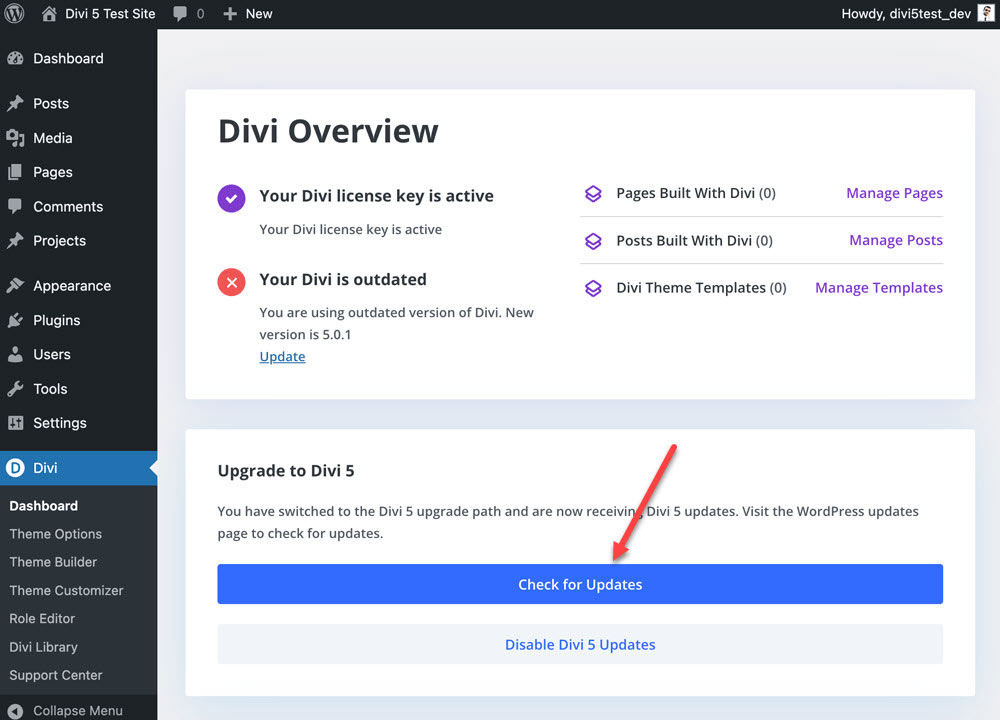This screenshot has width=1000, height=720.
Task: Click the layers icon beside Pages Built With Divi
Action: pos(593,193)
